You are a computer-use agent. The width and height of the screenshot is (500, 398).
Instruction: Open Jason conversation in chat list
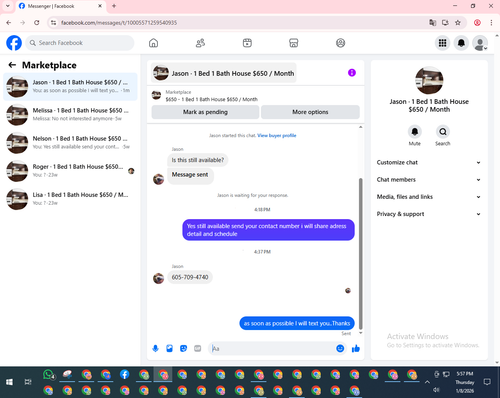coord(70,87)
